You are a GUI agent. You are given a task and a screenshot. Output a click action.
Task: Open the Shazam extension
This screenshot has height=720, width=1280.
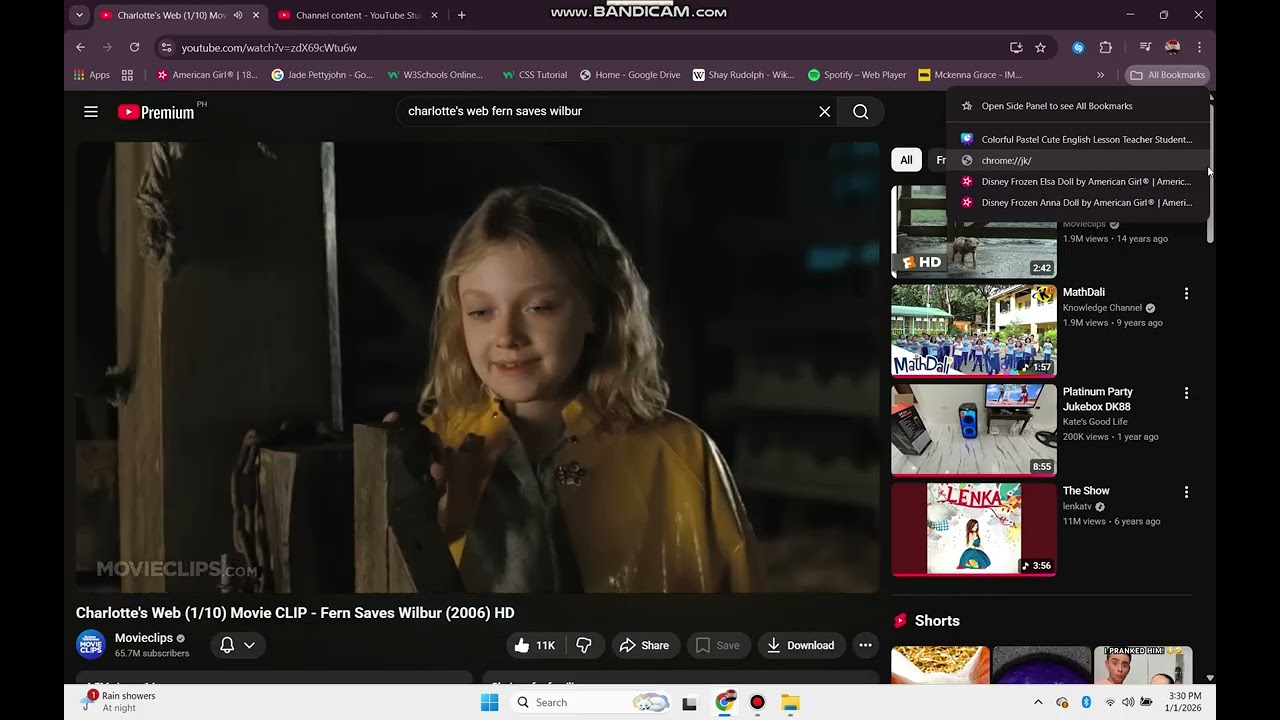(1078, 47)
